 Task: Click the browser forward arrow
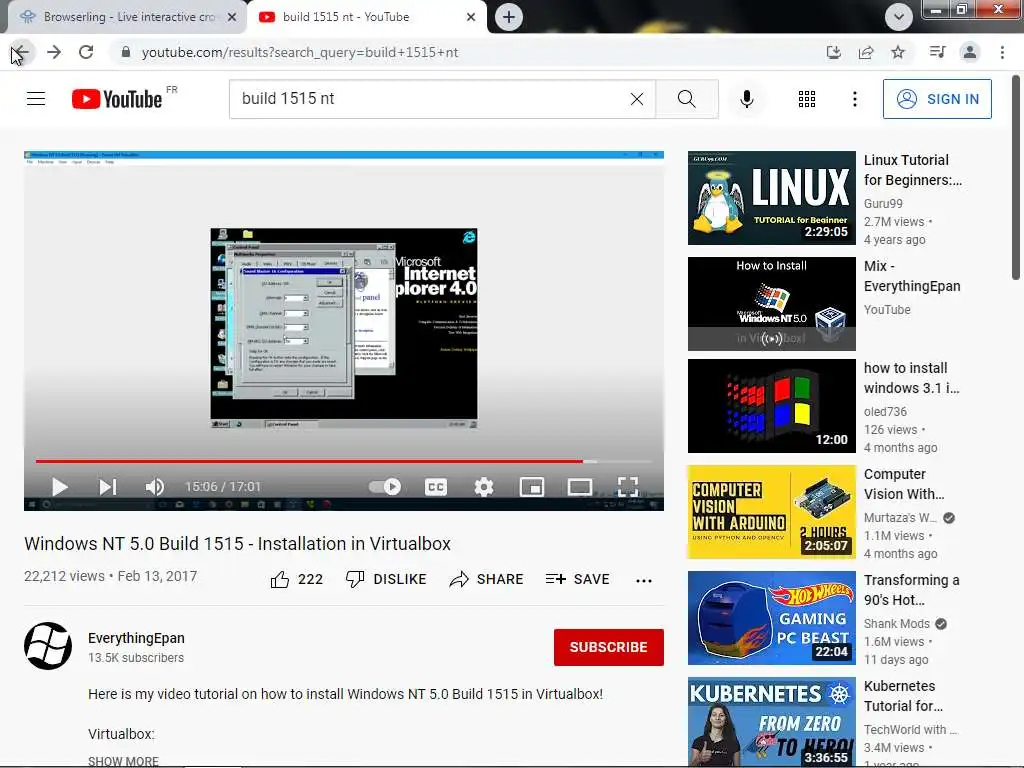click(54, 52)
